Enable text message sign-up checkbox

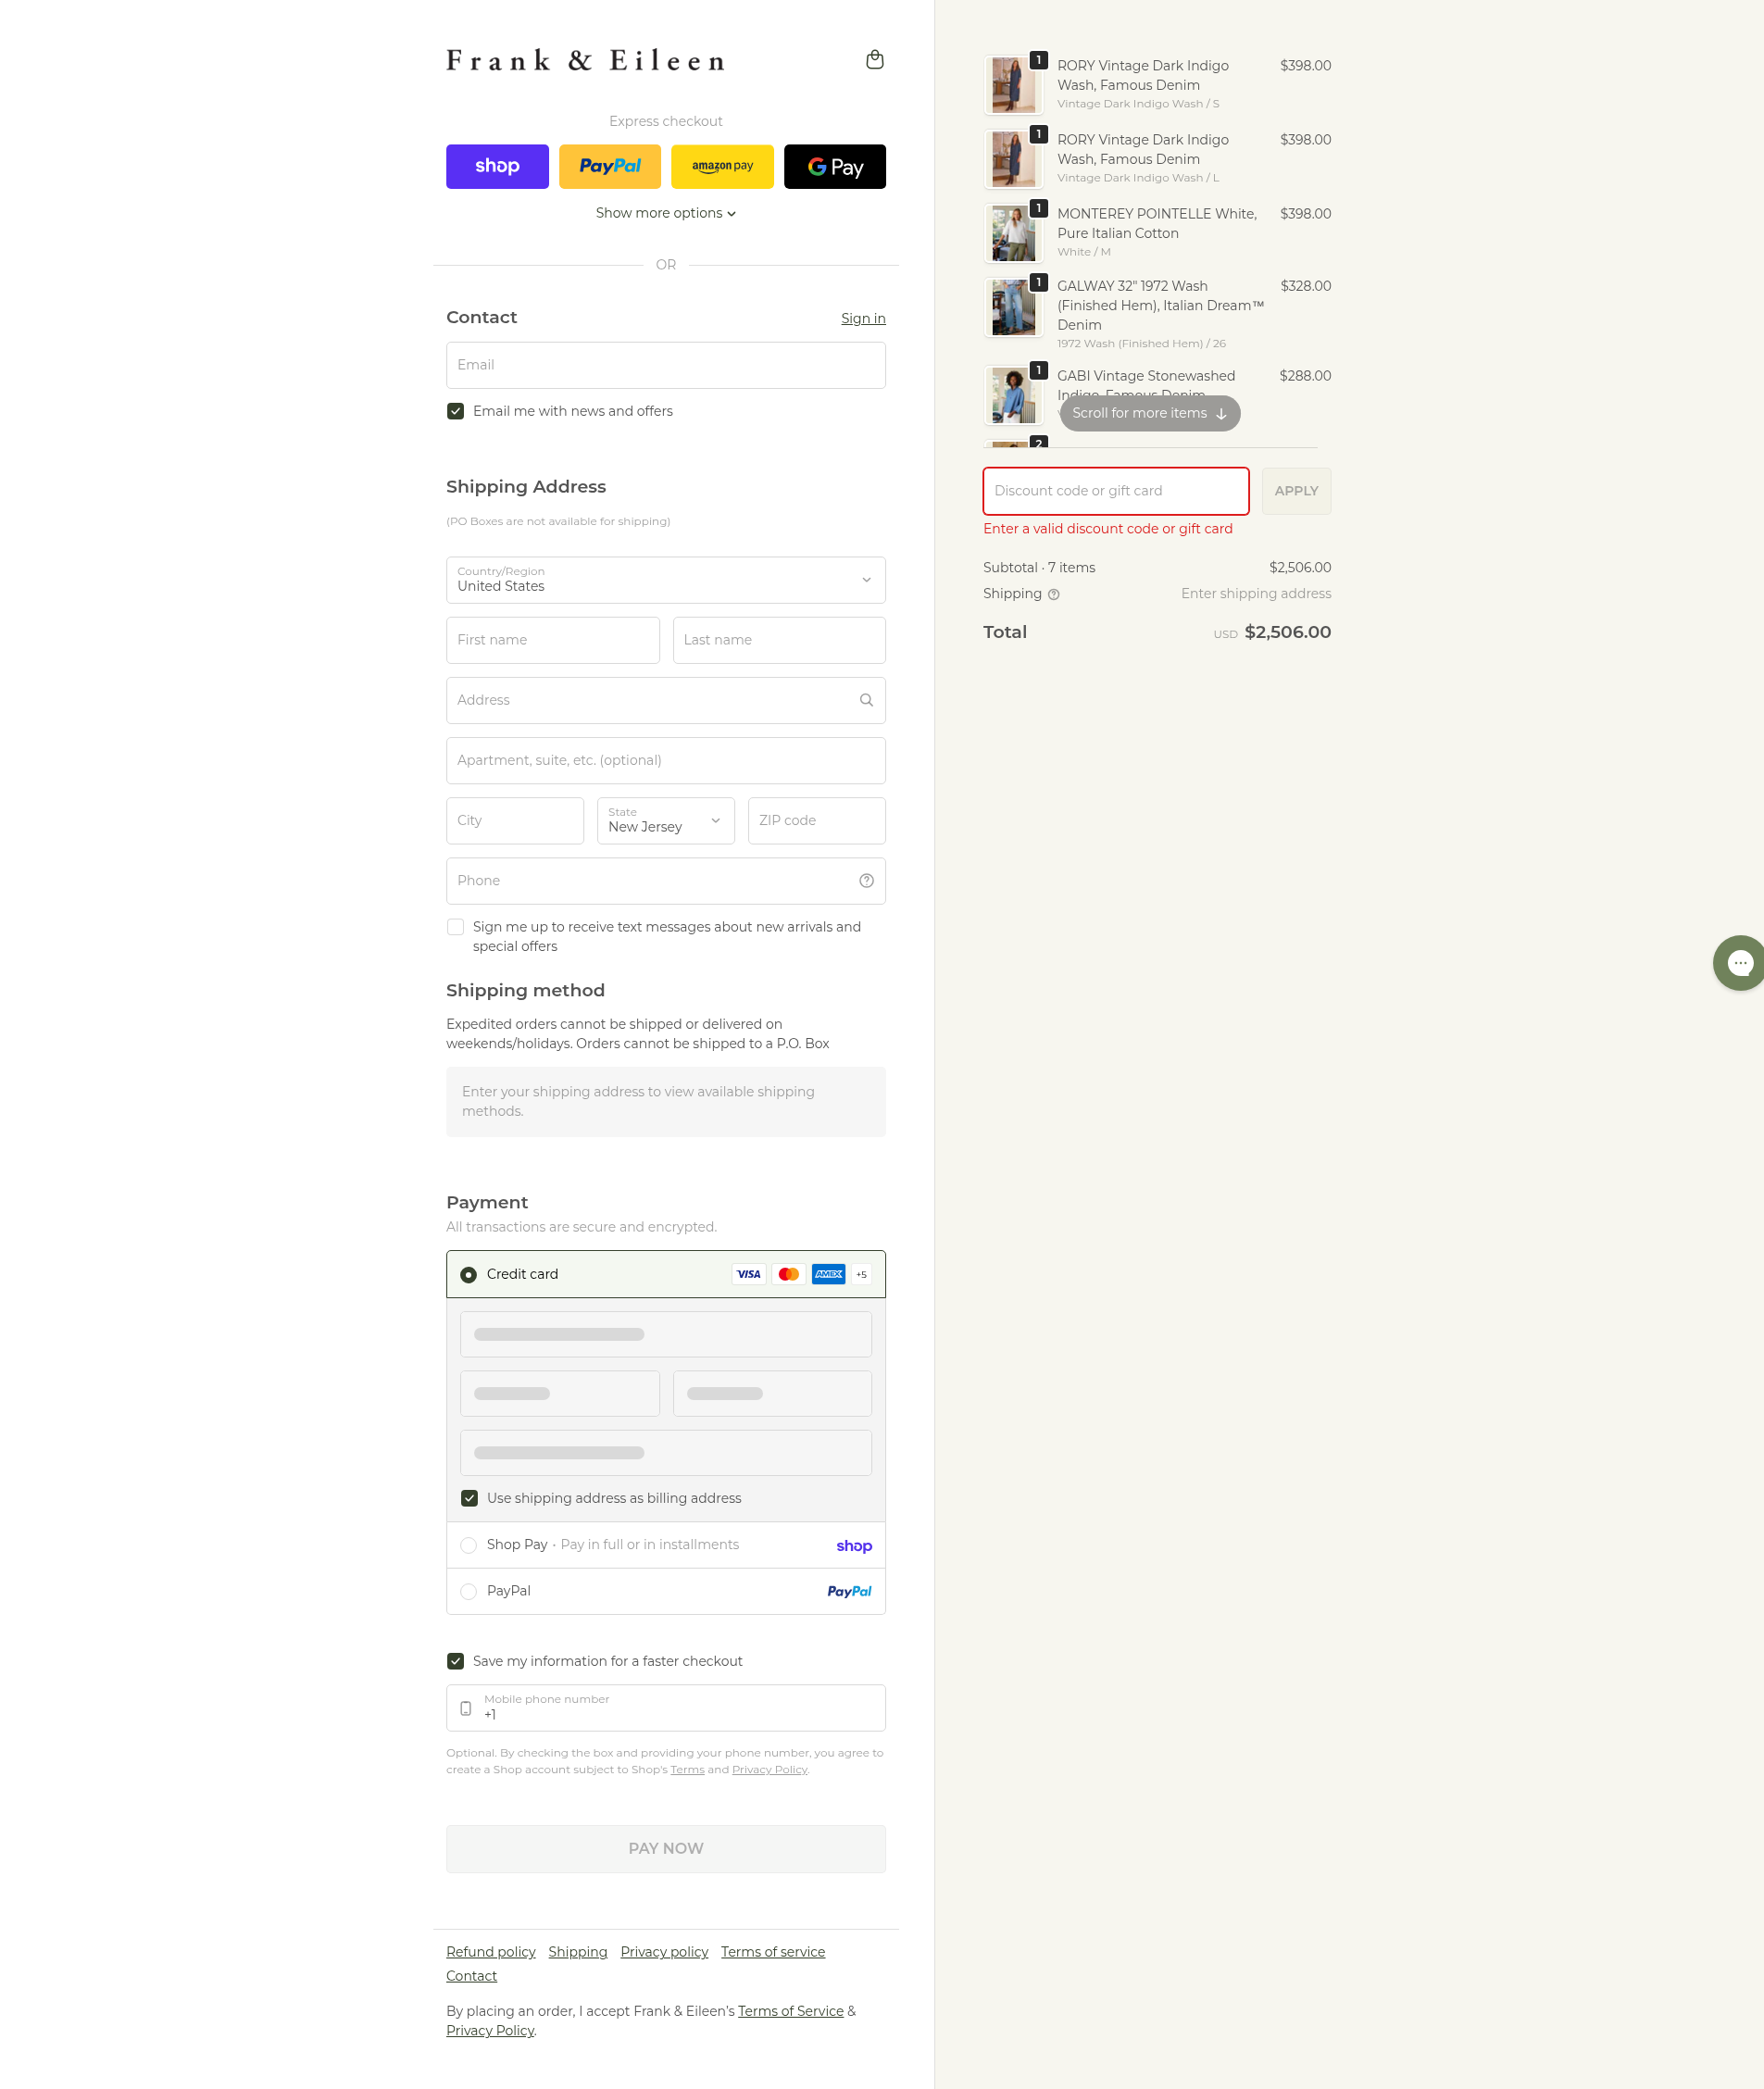[456, 927]
